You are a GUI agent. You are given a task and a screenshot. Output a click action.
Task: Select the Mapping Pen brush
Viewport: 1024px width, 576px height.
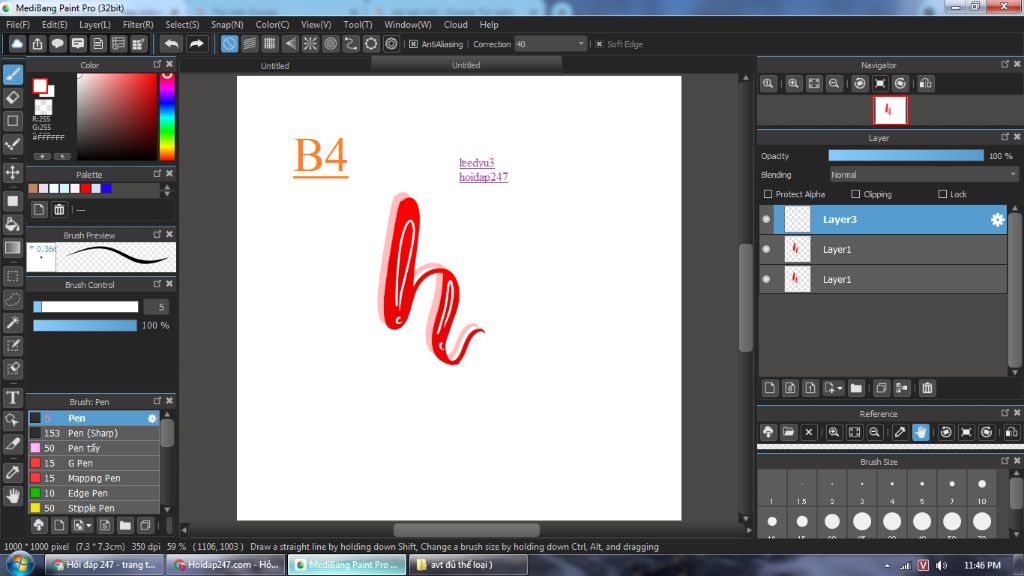coord(93,478)
